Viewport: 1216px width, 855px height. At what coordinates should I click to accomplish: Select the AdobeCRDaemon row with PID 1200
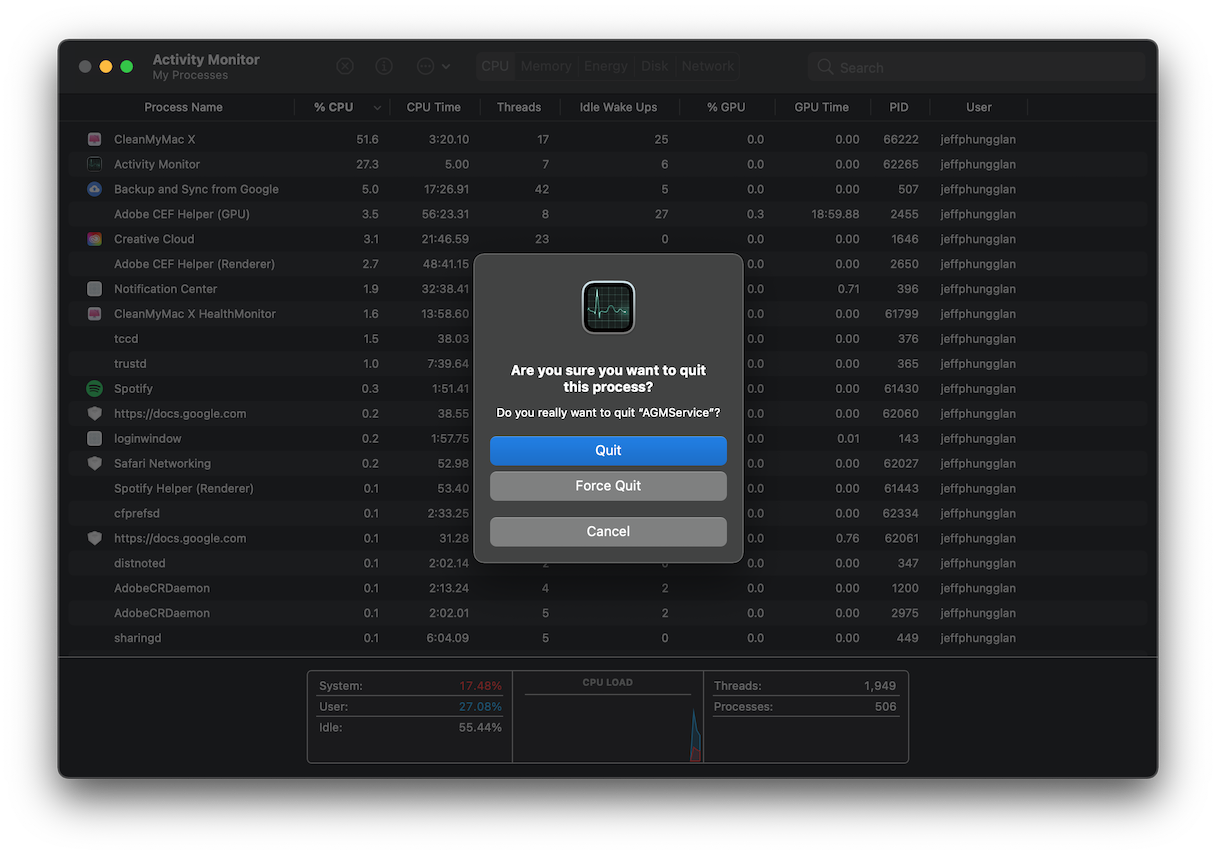click(608, 588)
